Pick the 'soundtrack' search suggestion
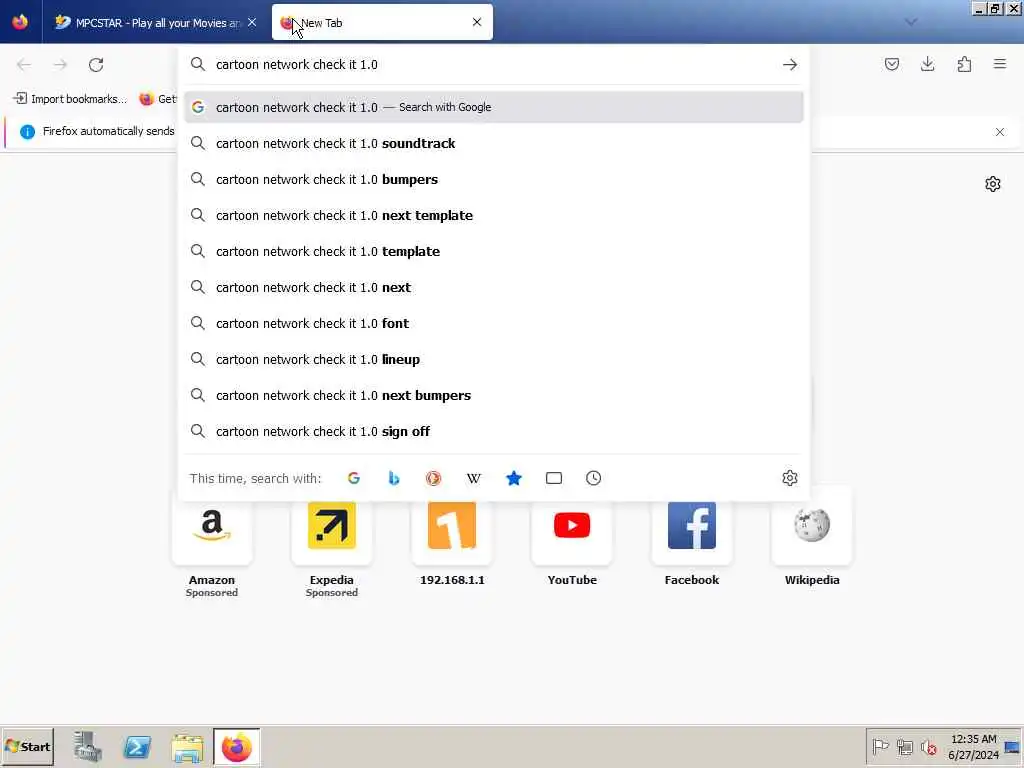 (494, 143)
